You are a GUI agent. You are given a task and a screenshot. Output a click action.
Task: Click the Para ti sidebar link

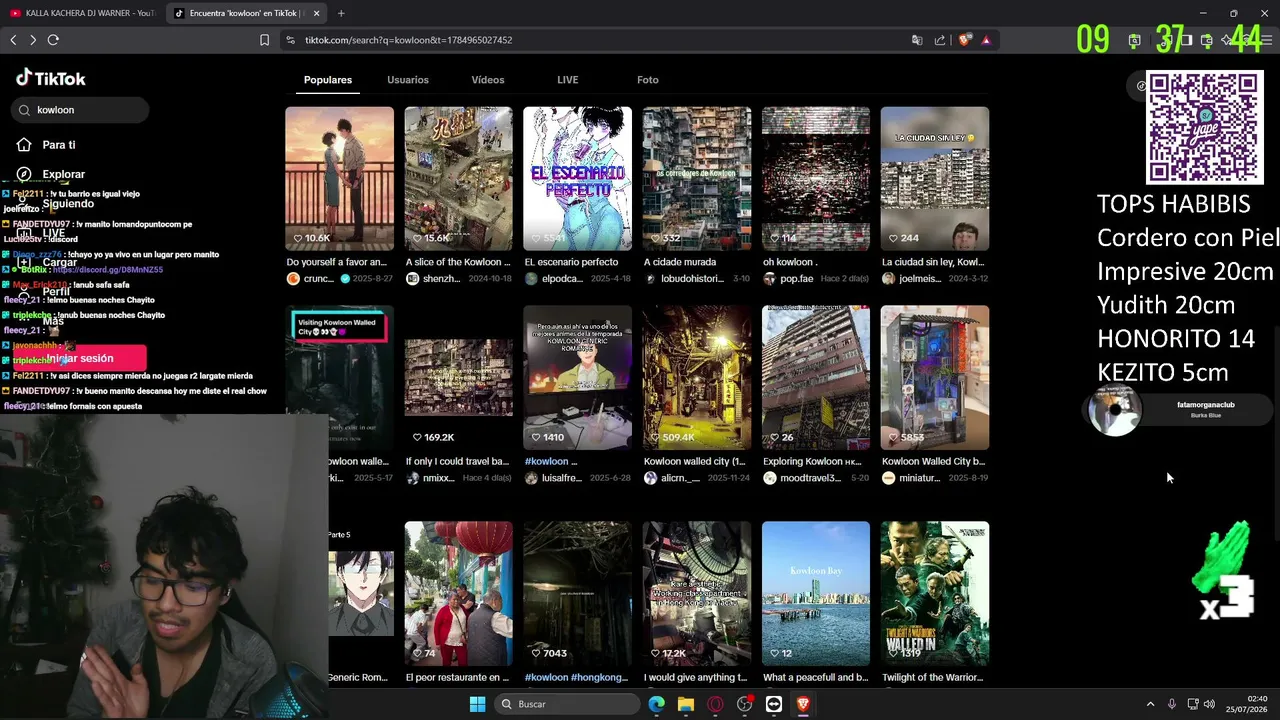pos(59,145)
